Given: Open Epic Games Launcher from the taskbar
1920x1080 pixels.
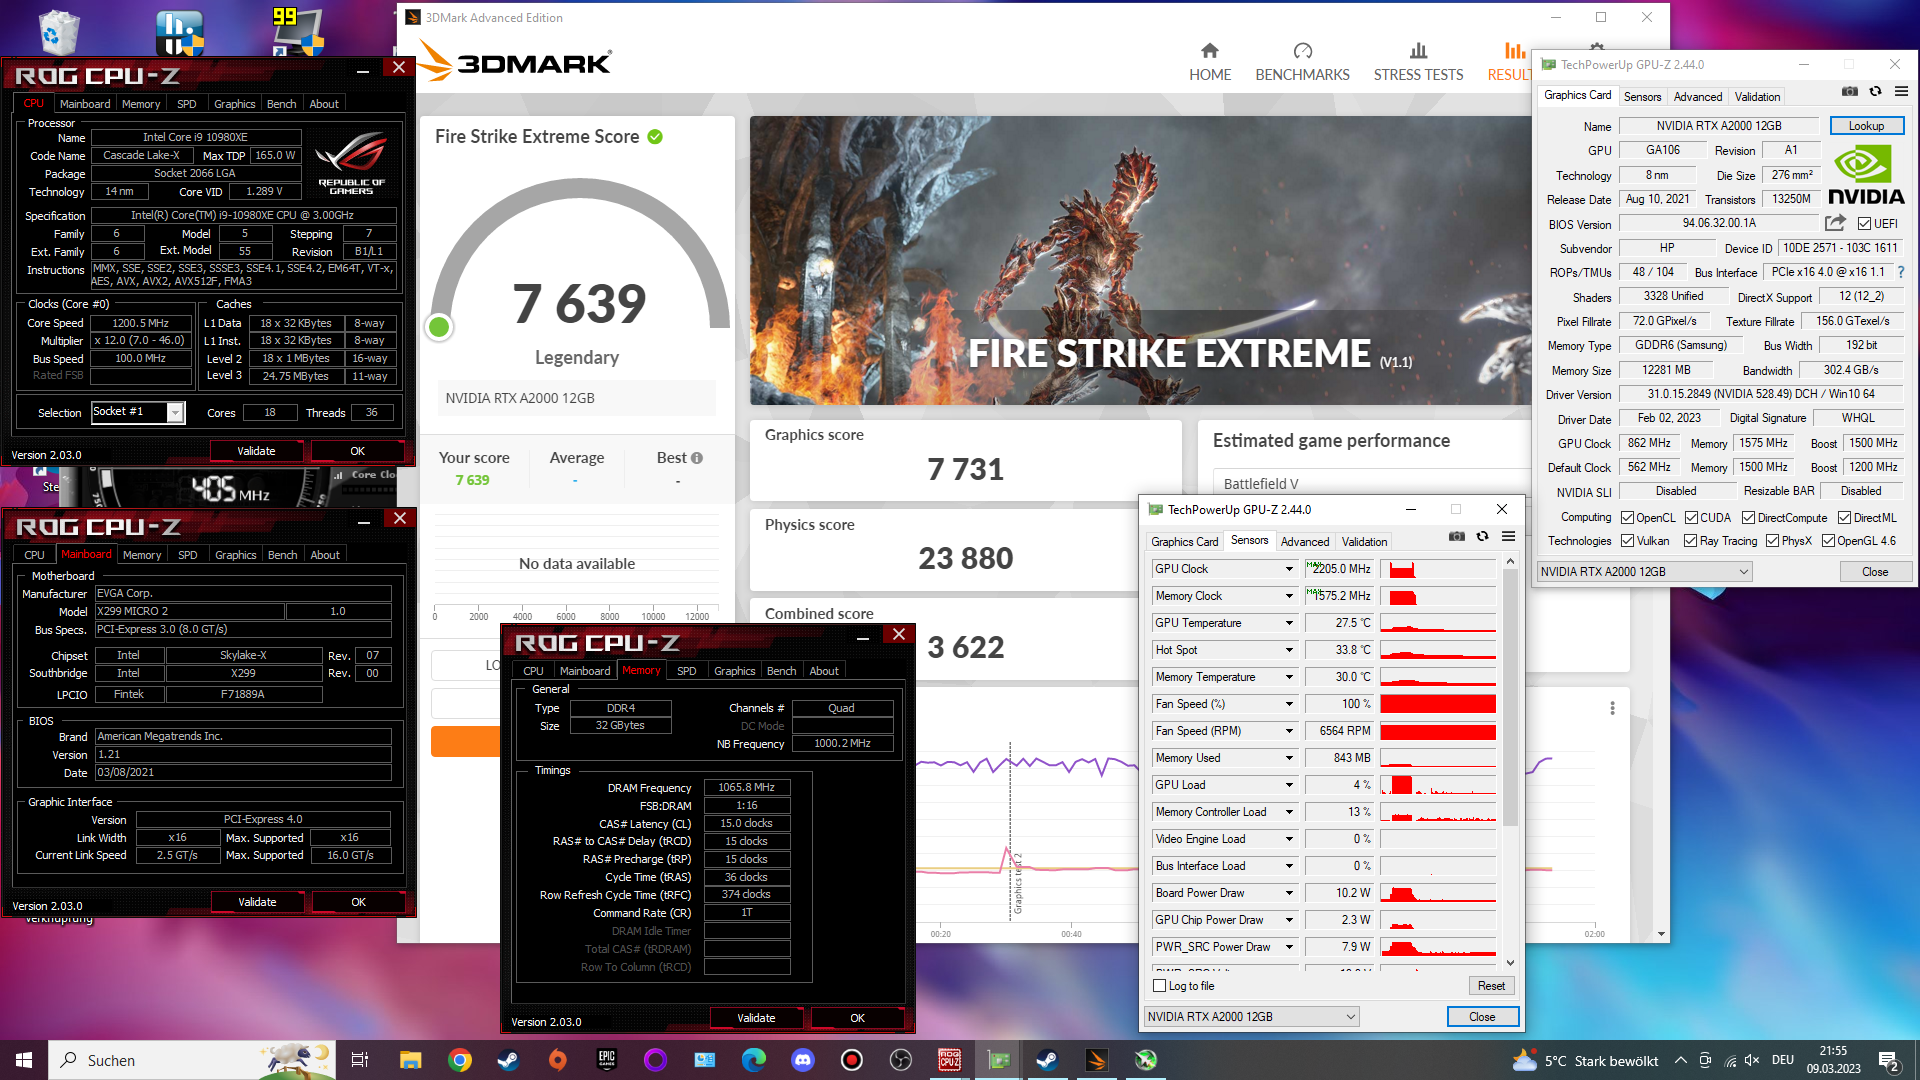Looking at the screenshot, I should 607,1060.
